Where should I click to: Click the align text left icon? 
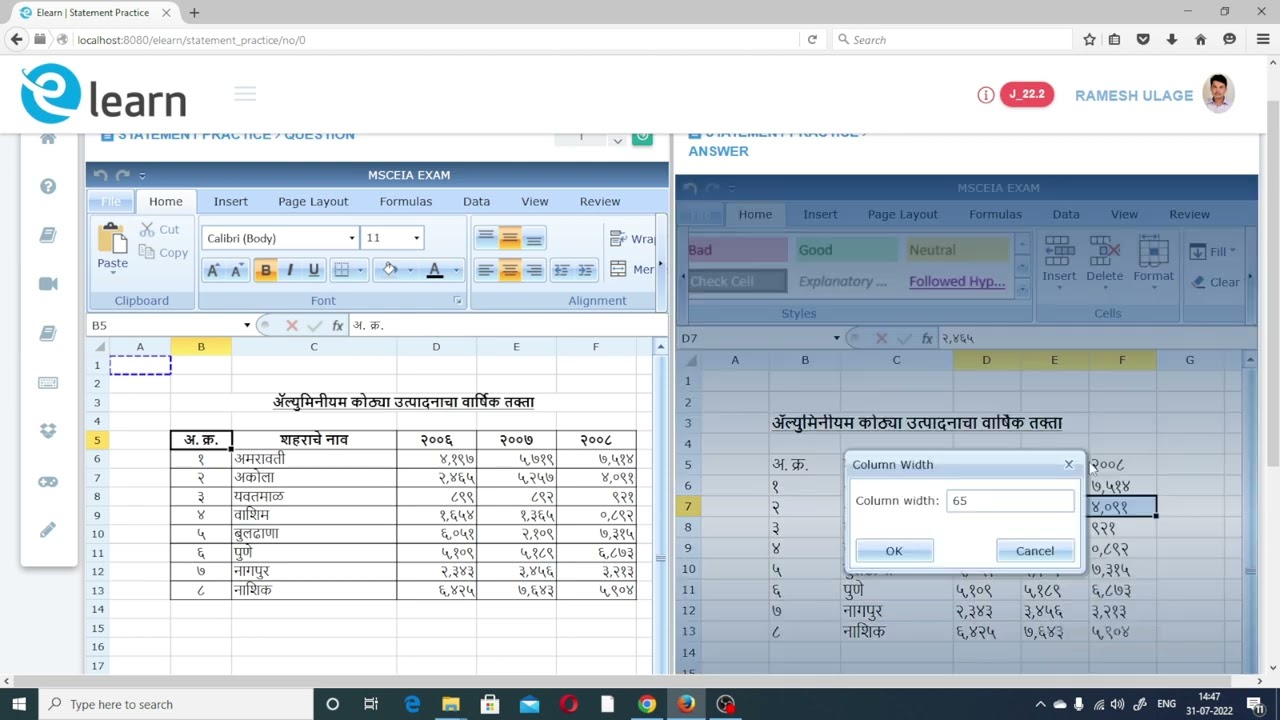pos(485,270)
